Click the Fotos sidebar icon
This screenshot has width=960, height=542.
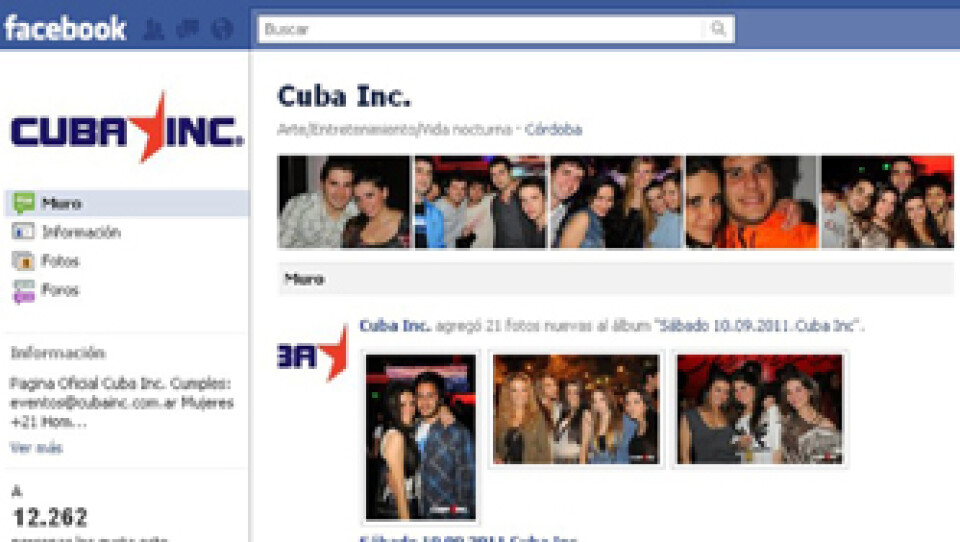23,261
